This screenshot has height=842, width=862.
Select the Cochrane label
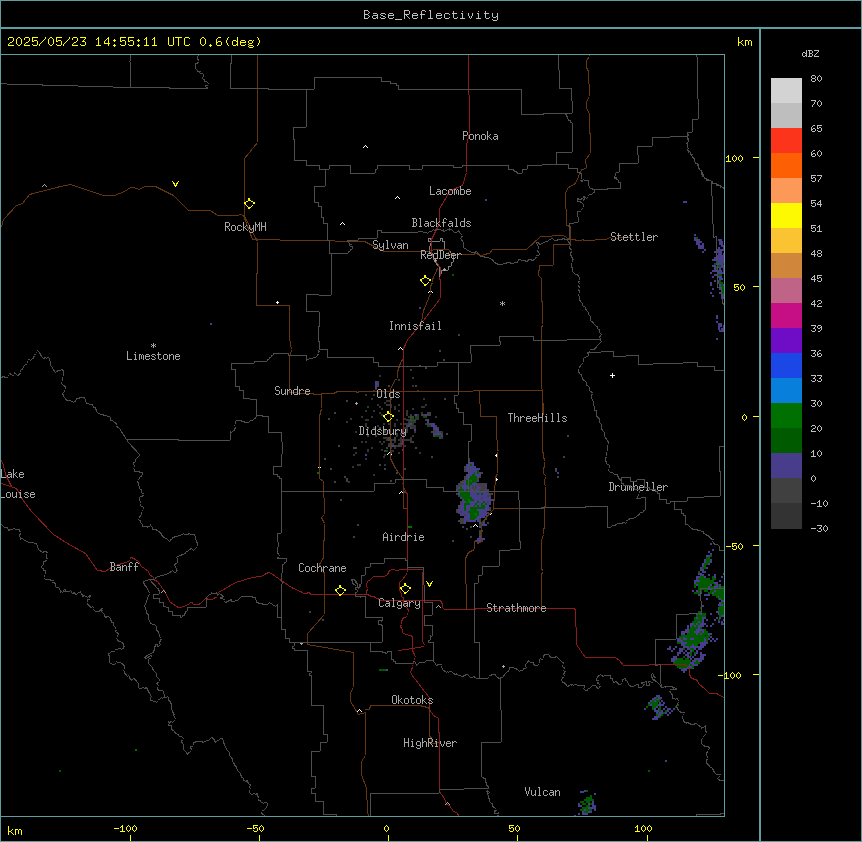point(322,568)
